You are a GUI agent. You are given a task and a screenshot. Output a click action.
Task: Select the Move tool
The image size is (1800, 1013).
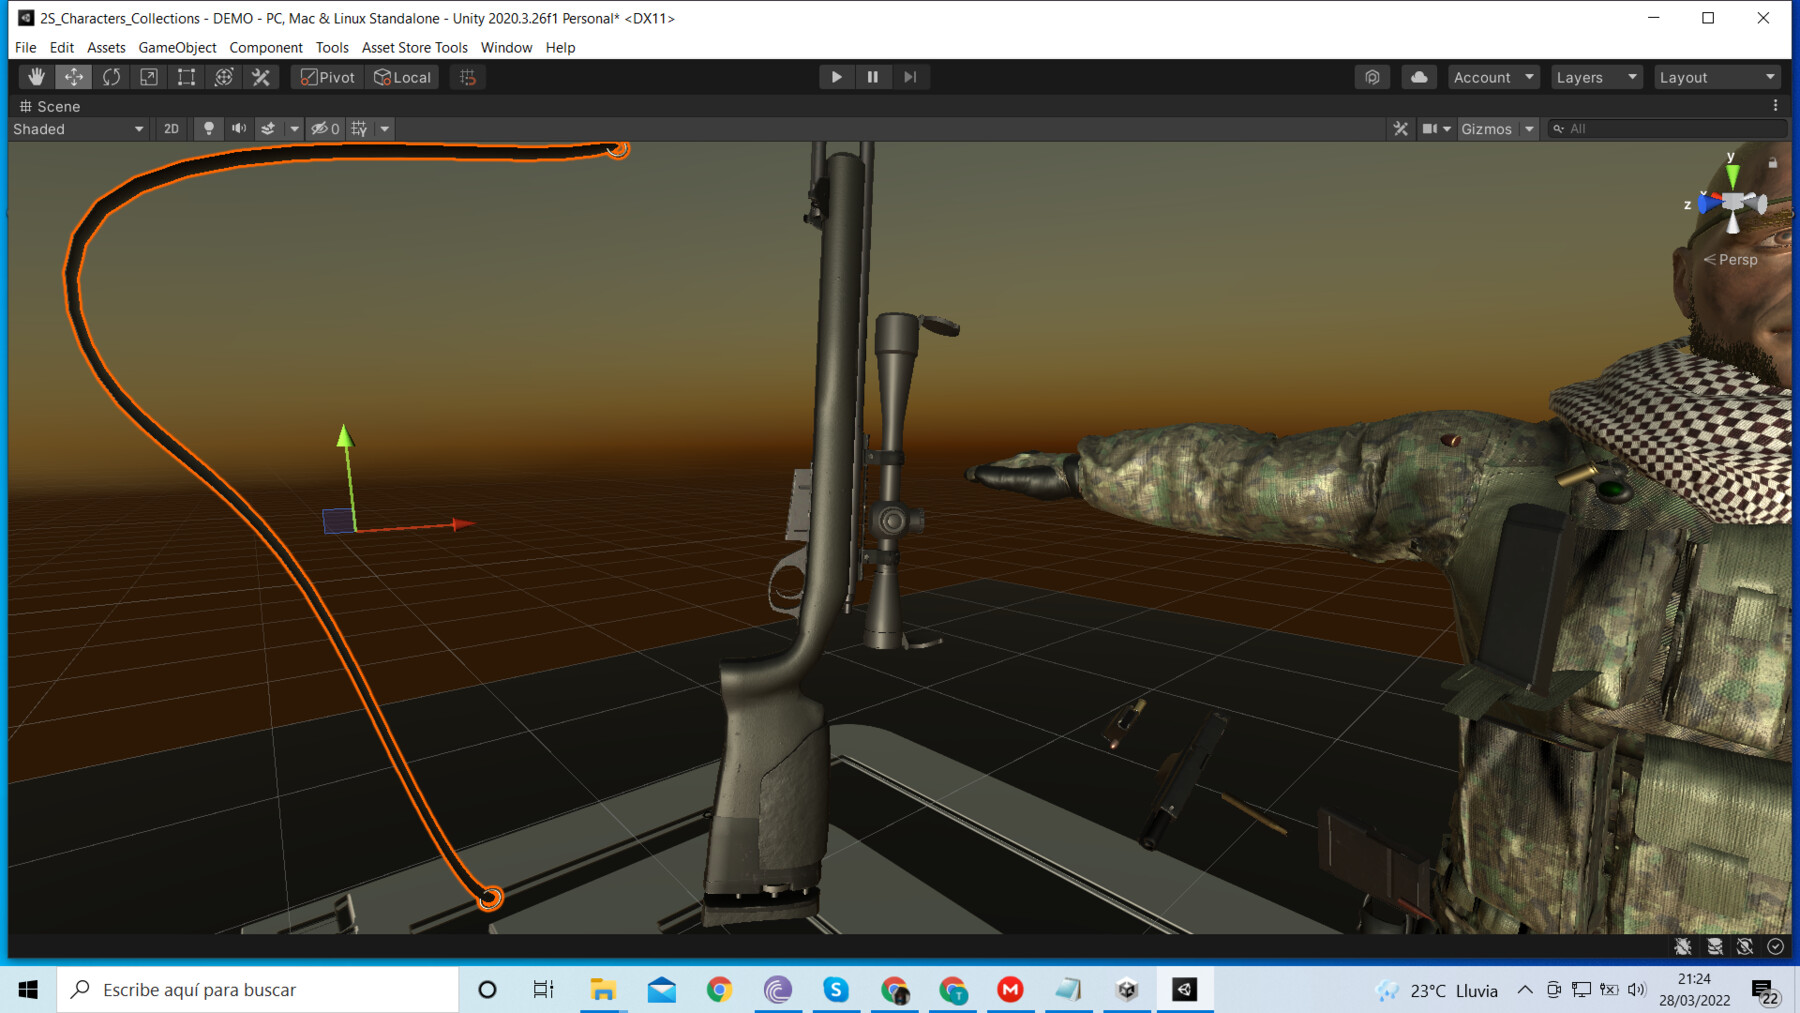(74, 77)
